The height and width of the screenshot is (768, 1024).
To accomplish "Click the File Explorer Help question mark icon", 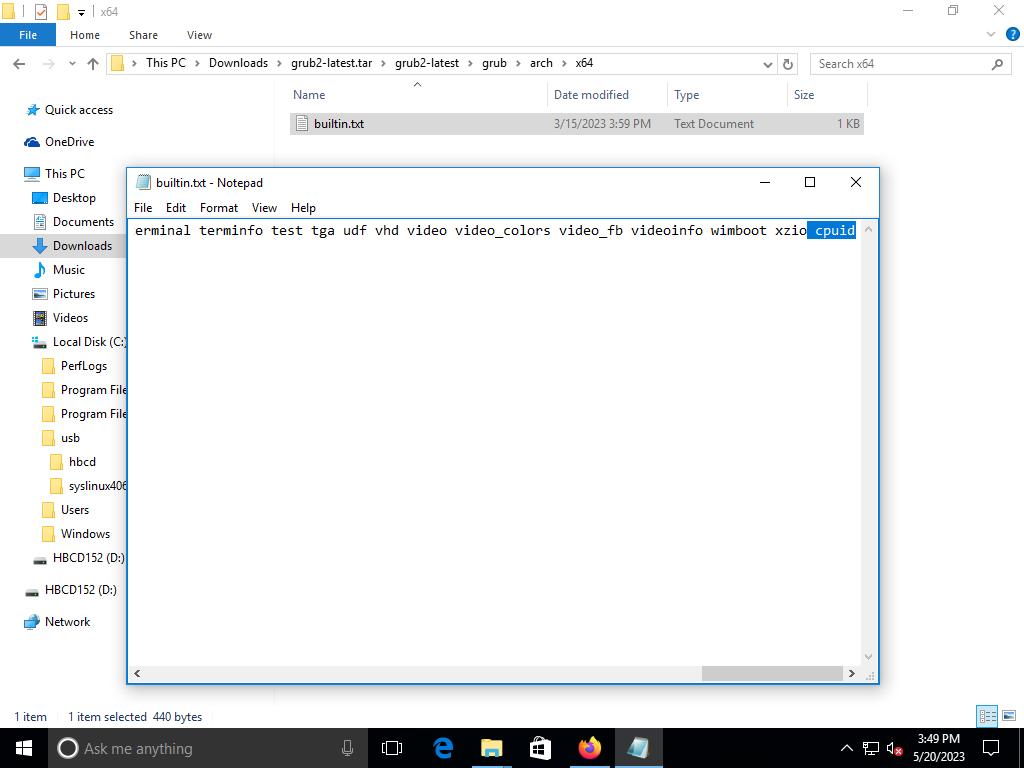I will coord(1009,35).
